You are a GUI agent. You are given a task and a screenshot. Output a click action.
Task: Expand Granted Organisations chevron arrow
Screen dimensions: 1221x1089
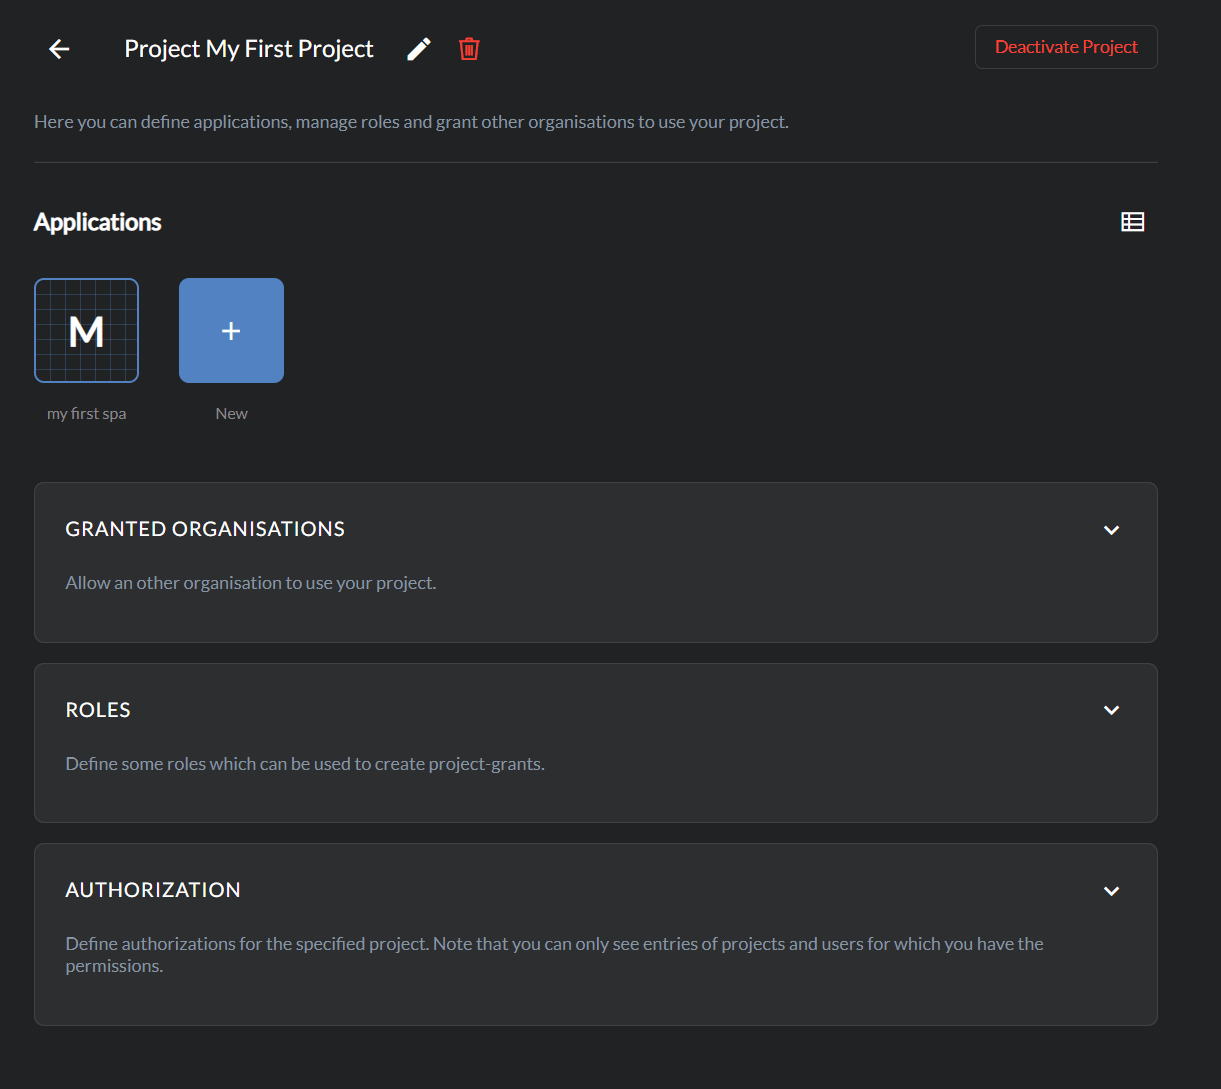click(x=1111, y=530)
